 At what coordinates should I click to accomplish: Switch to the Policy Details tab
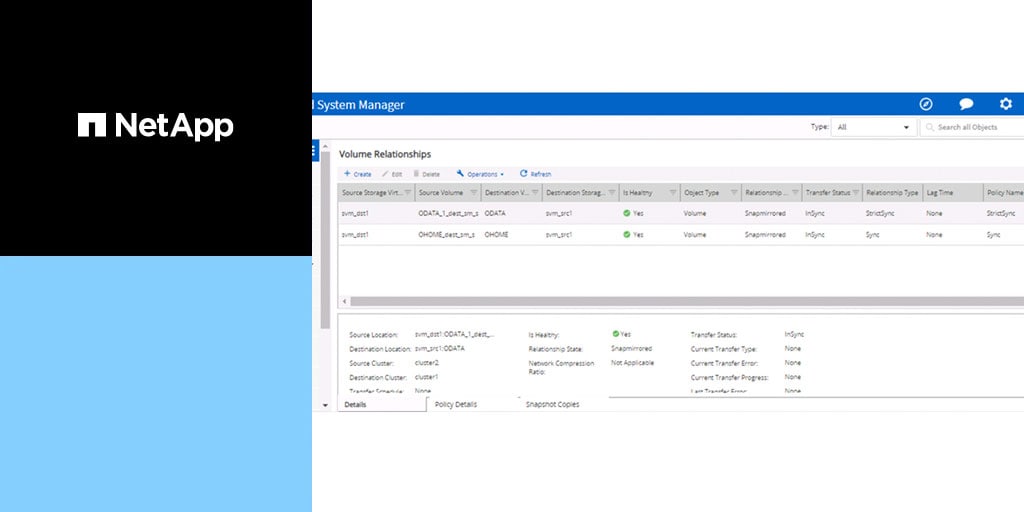456,404
